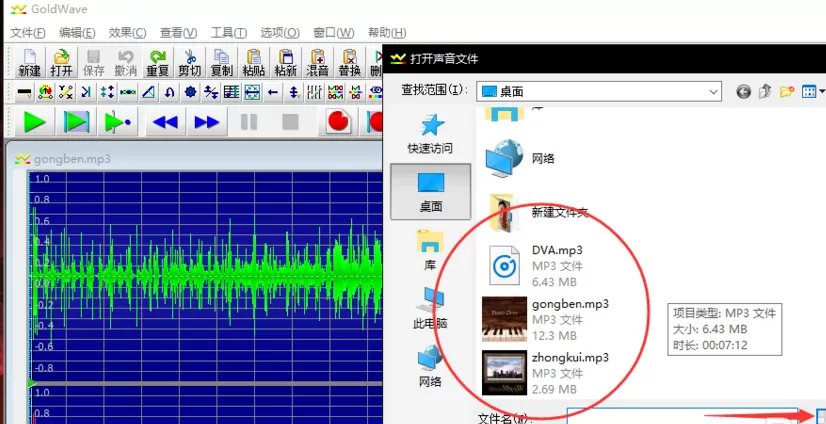Viewport: 826px width, 424px height.
Task: Open the view menu icon in dialog
Action: point(812,92)
